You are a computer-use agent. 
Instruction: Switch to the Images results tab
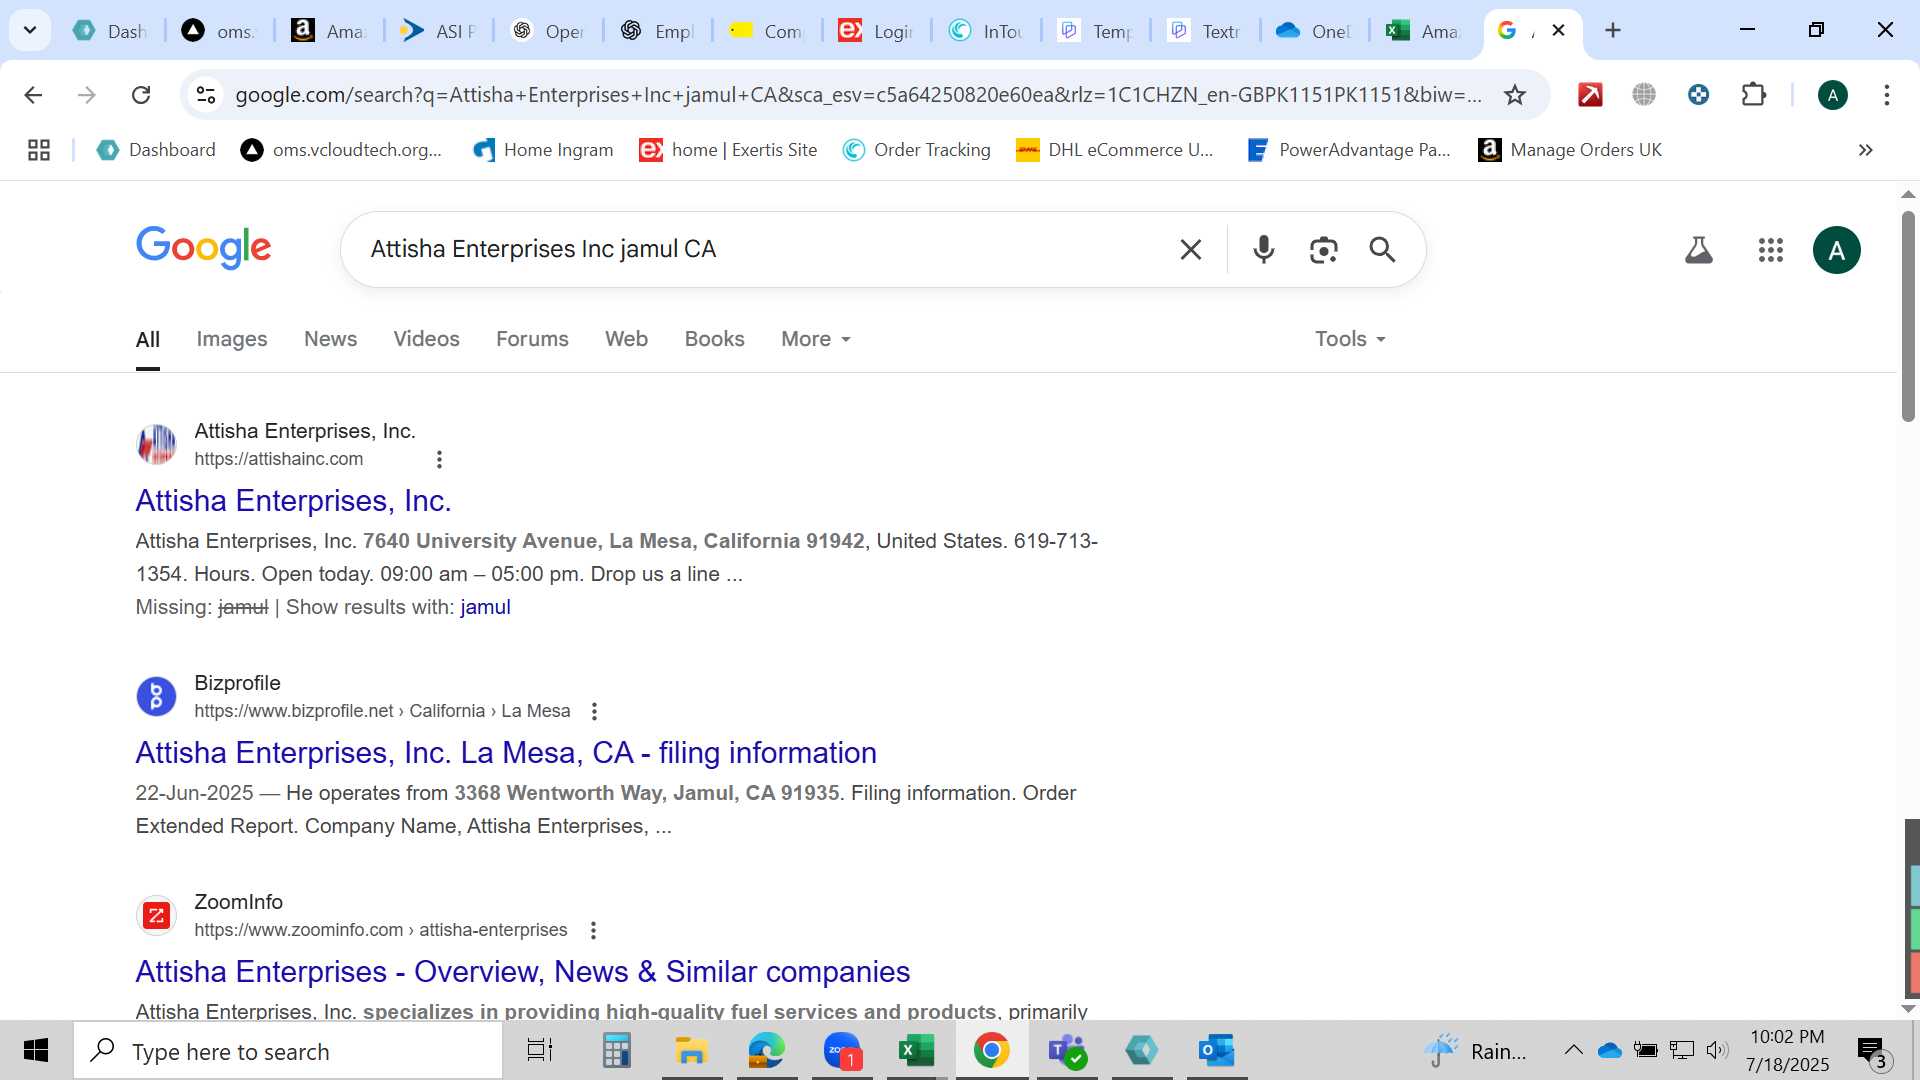pyautogui.click(x=232, y=339)
